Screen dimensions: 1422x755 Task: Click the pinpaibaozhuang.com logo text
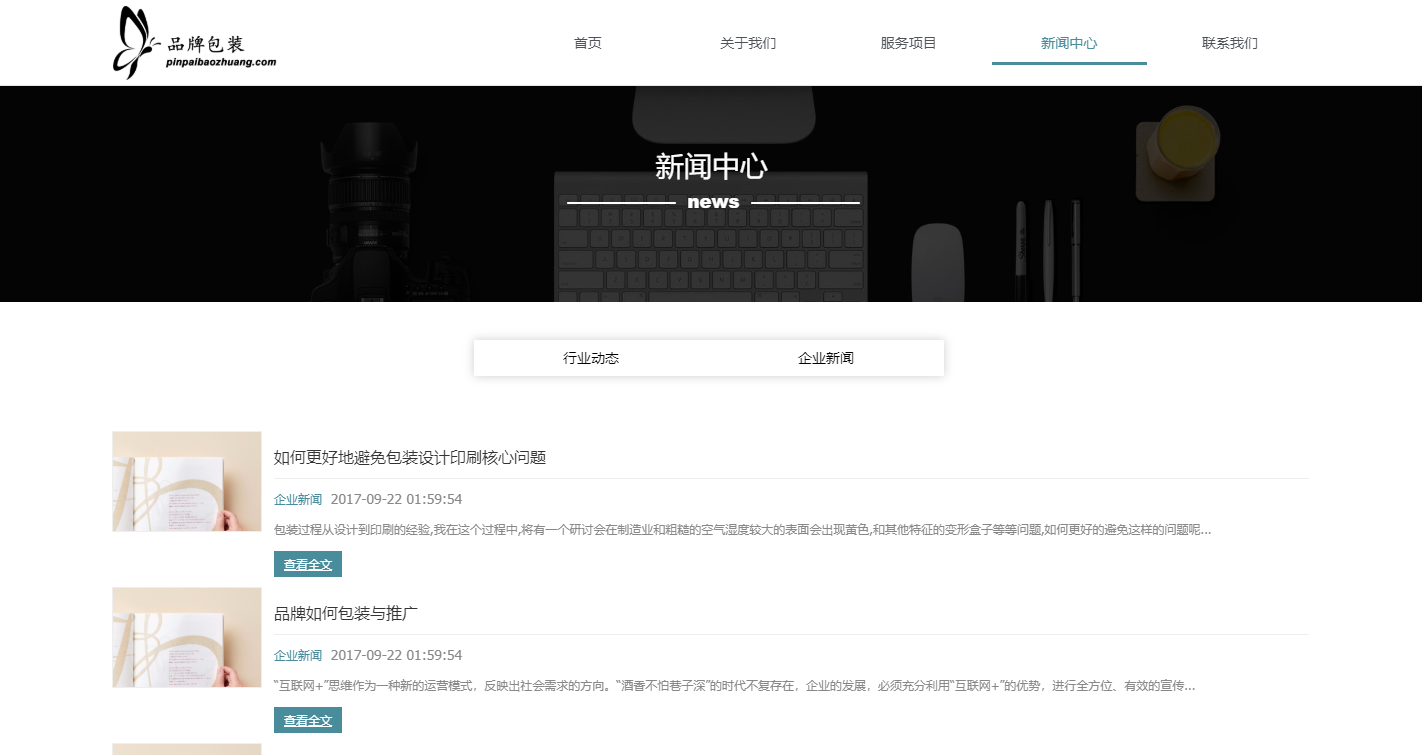coord(221,62)
